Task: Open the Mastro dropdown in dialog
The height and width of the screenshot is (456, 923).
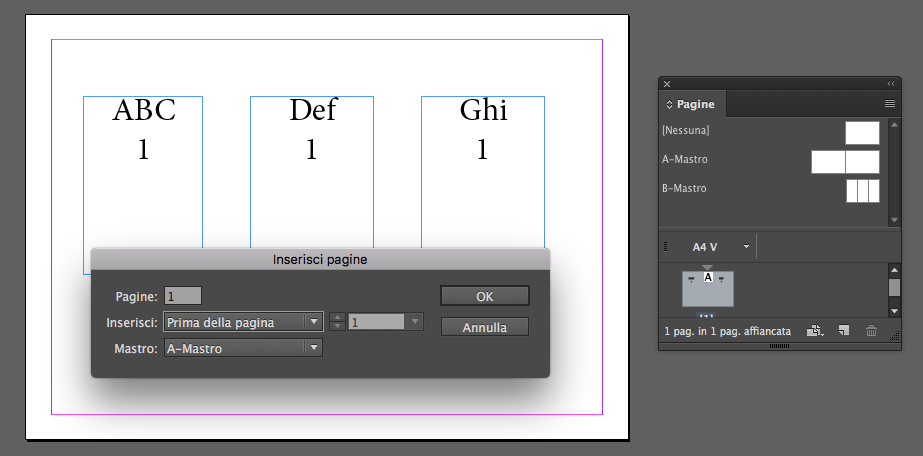Action: click(243, 348)
